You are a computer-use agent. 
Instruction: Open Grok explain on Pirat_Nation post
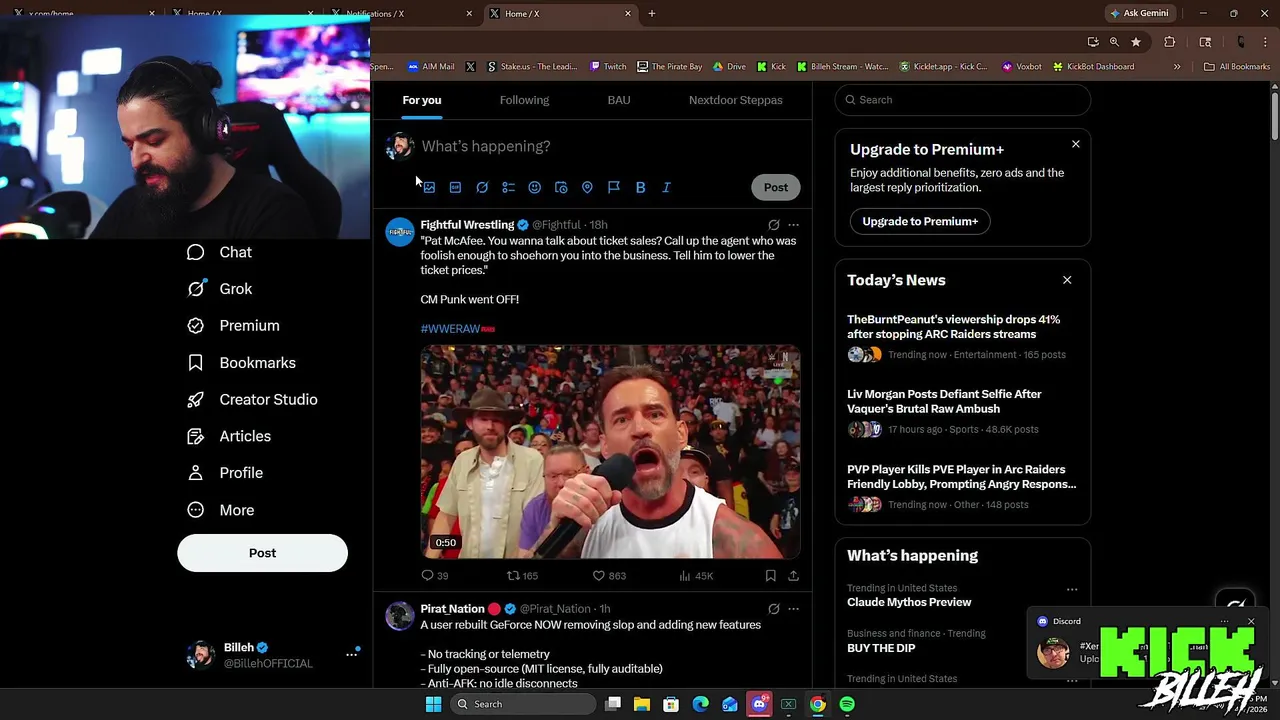click(x=773, y=609)
